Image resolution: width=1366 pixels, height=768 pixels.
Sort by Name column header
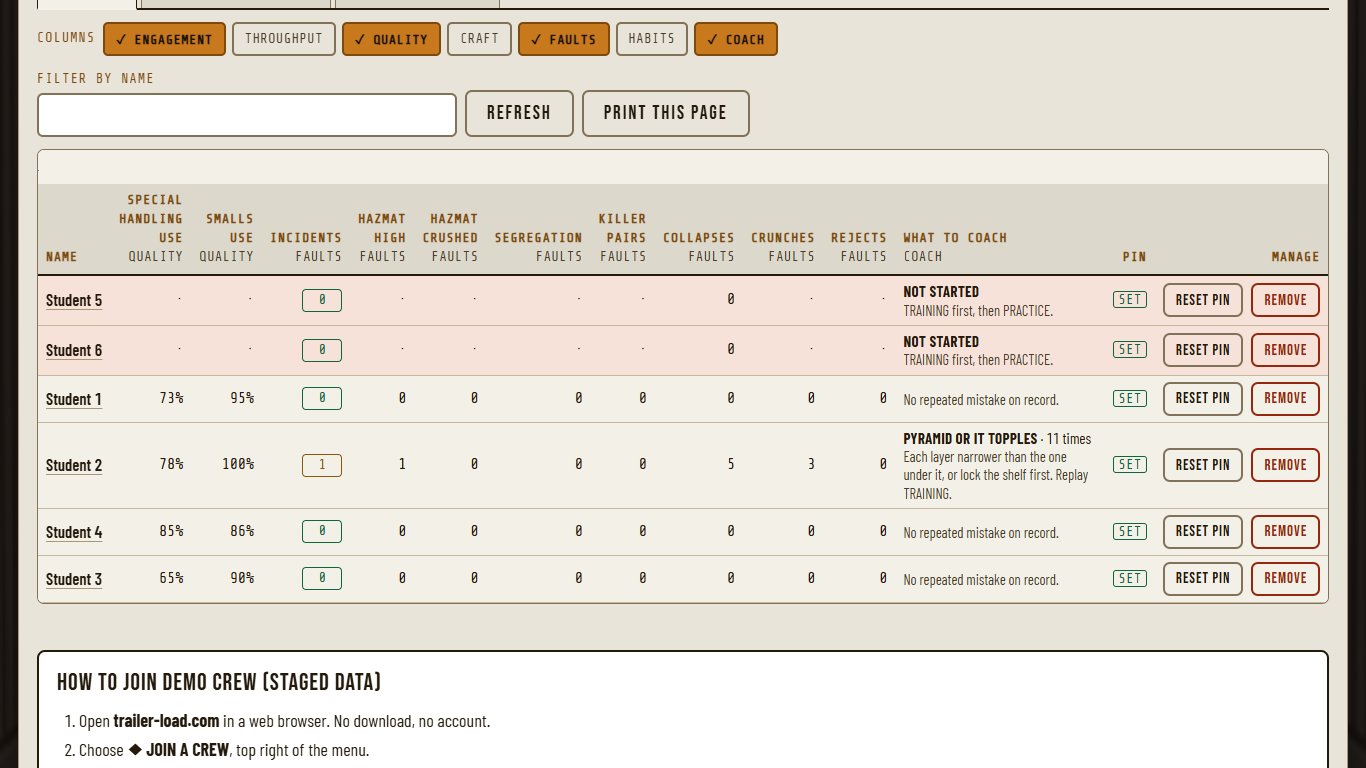tap(62, 257)
